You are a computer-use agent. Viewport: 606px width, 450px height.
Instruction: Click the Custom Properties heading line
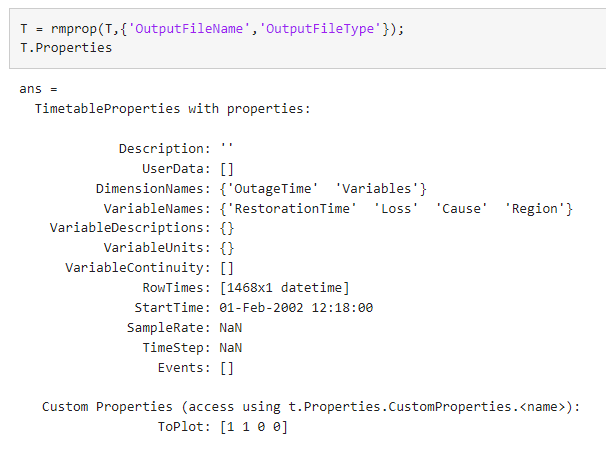[x=311, y=407]
